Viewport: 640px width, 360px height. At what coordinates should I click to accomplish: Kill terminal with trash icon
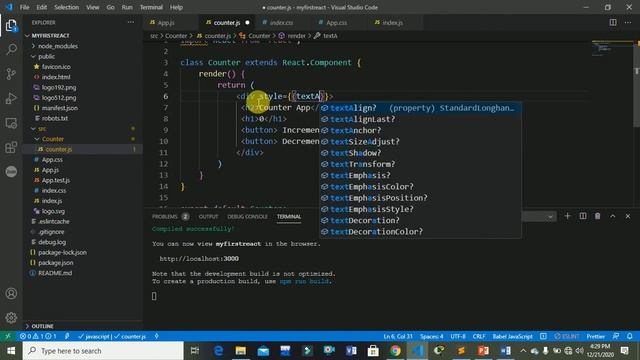click(597, 216)
